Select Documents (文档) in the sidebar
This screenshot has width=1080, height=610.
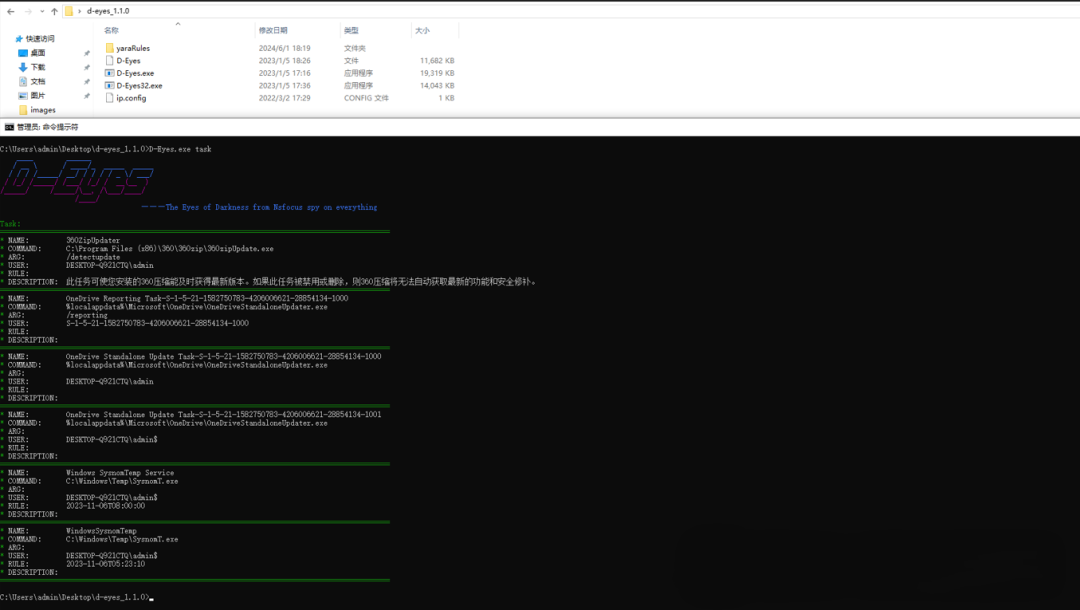(38, 81)
